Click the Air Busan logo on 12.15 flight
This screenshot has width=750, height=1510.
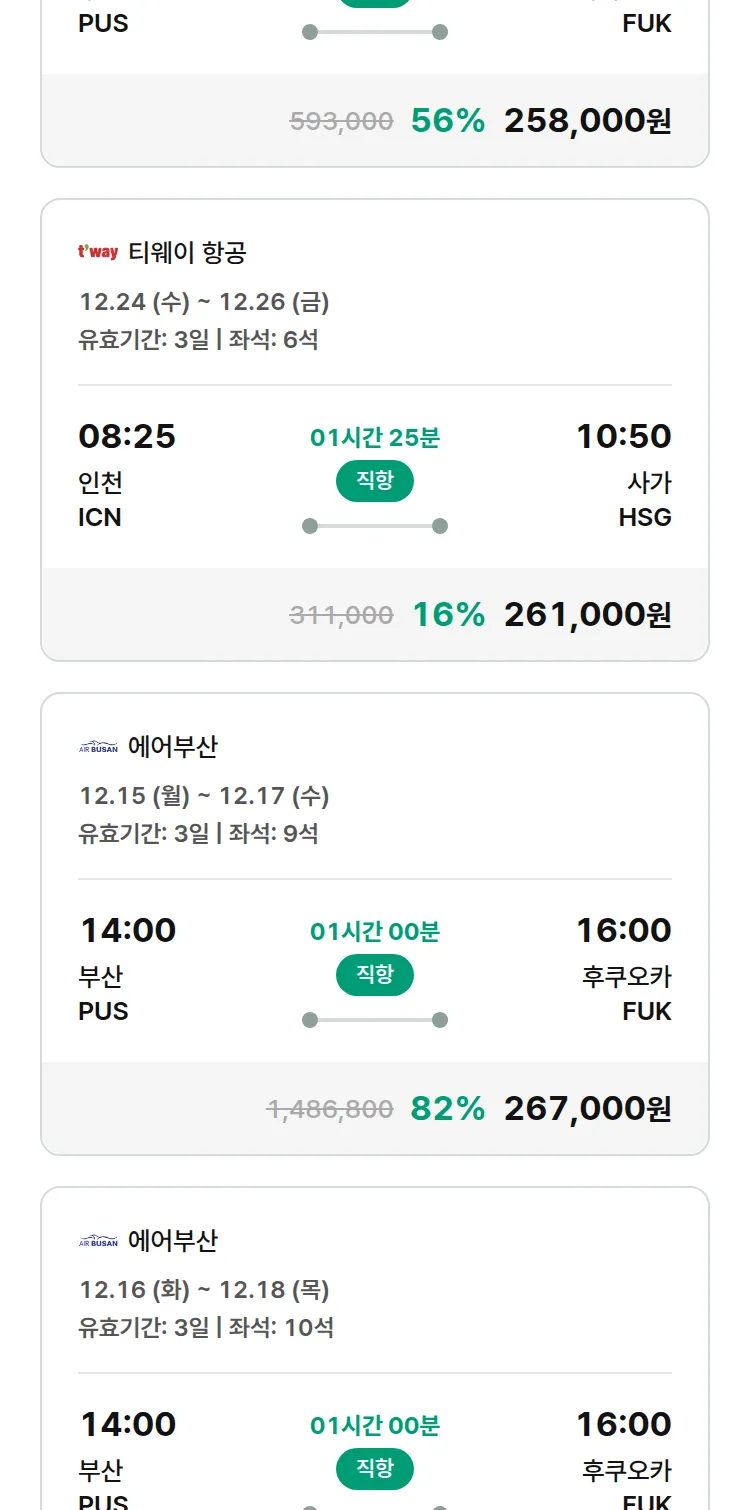[98, 746]
